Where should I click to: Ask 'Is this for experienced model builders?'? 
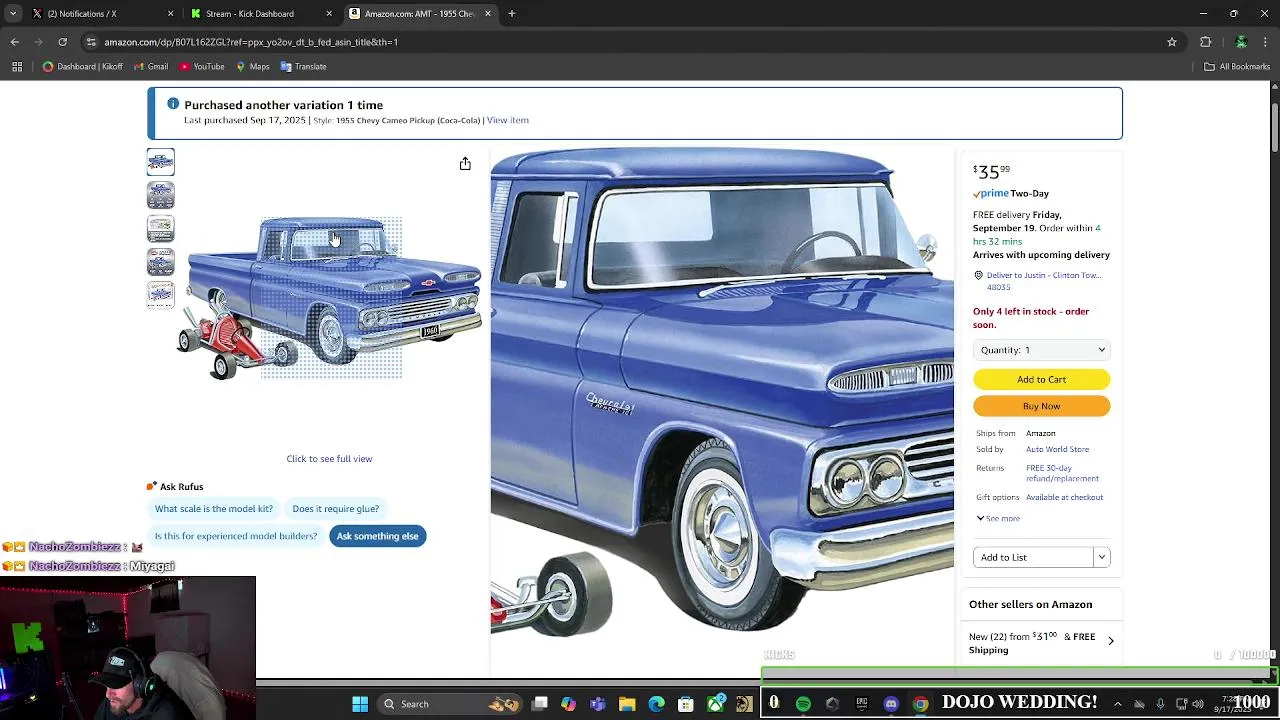point(236,536)
